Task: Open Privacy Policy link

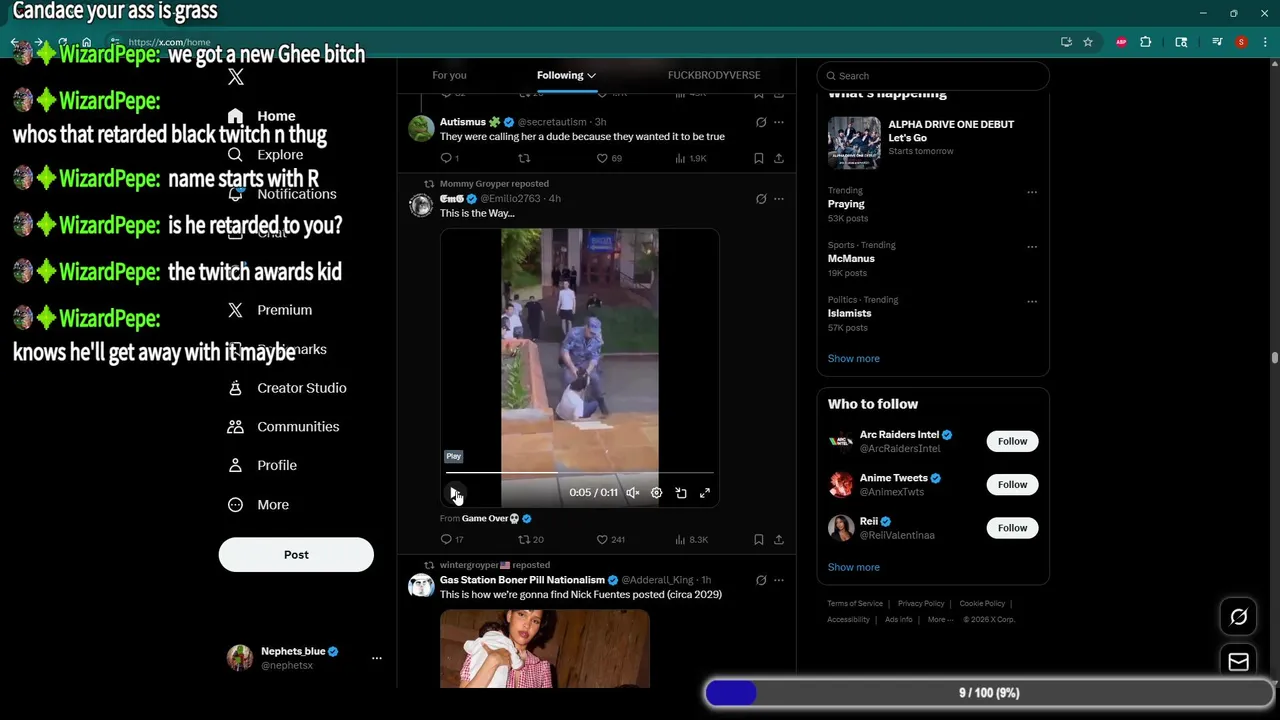Action: [x=921, y=604]
